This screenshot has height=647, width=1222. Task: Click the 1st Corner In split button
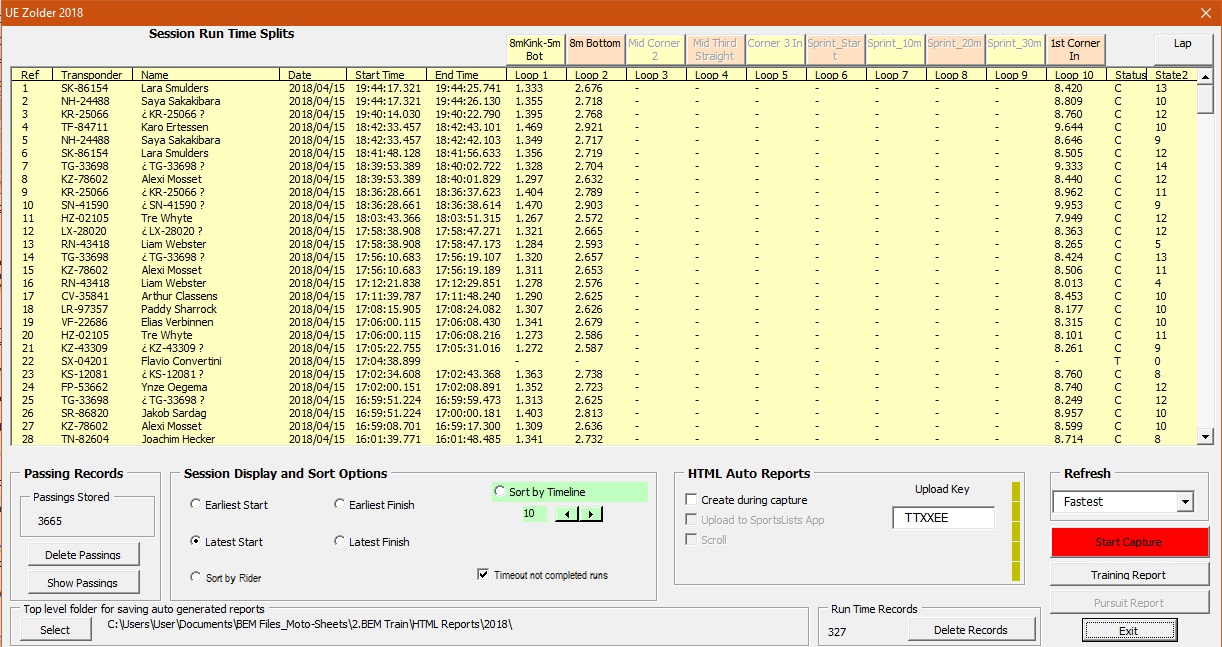point(1075,50)
